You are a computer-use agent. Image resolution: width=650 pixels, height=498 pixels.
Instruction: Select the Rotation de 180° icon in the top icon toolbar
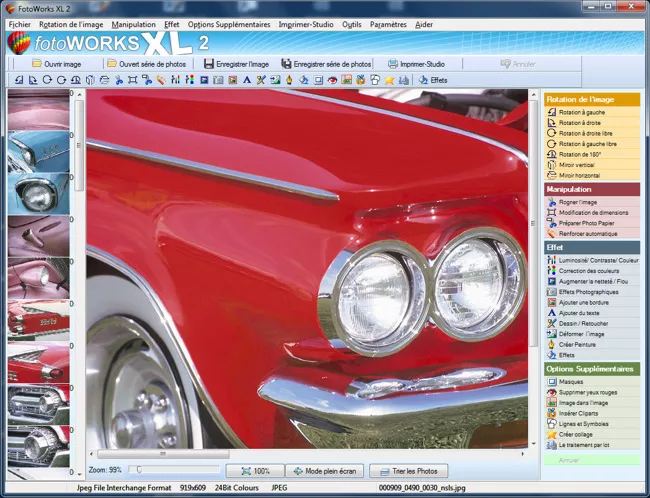76,80
